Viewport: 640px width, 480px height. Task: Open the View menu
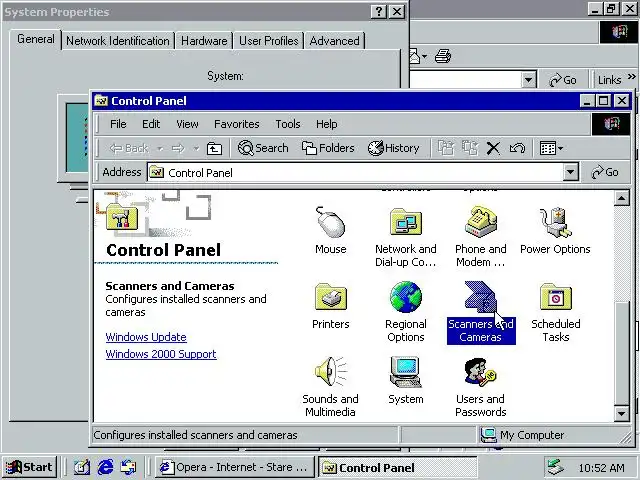click(x=187, y=124)
